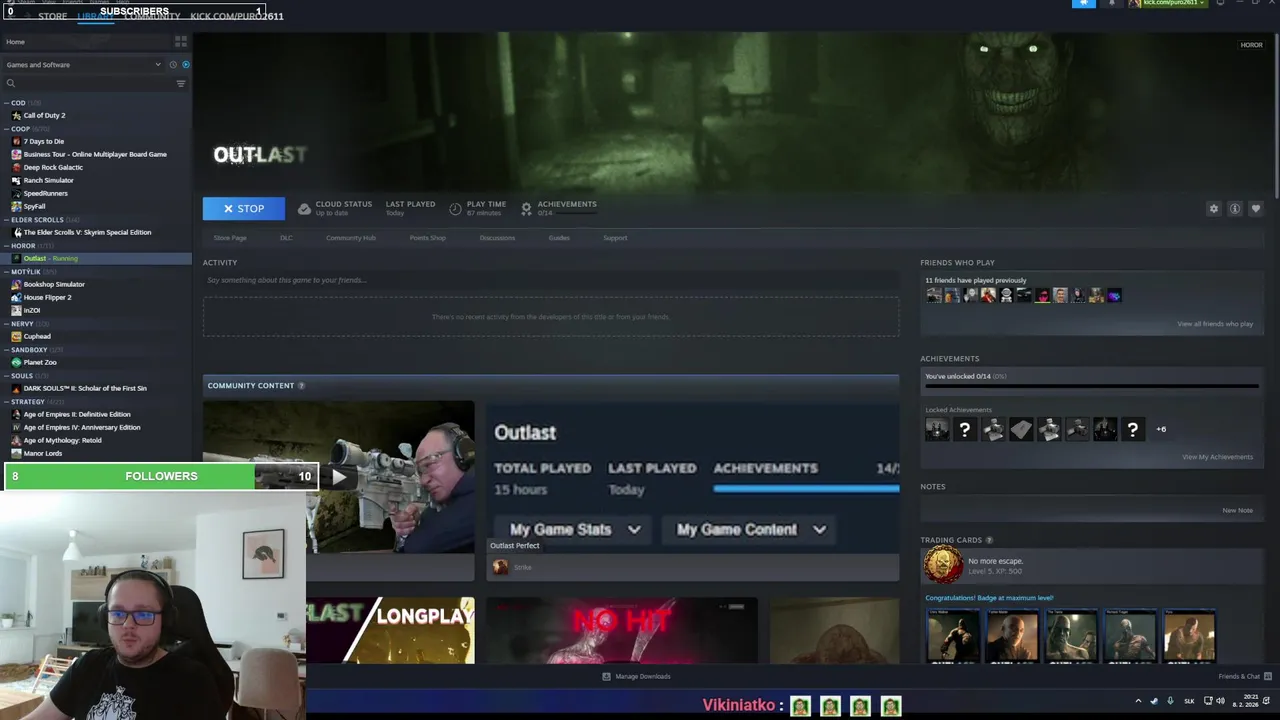Switch library to grid view icon
This screenshot has width=1280, height=720.
[181, 42]
